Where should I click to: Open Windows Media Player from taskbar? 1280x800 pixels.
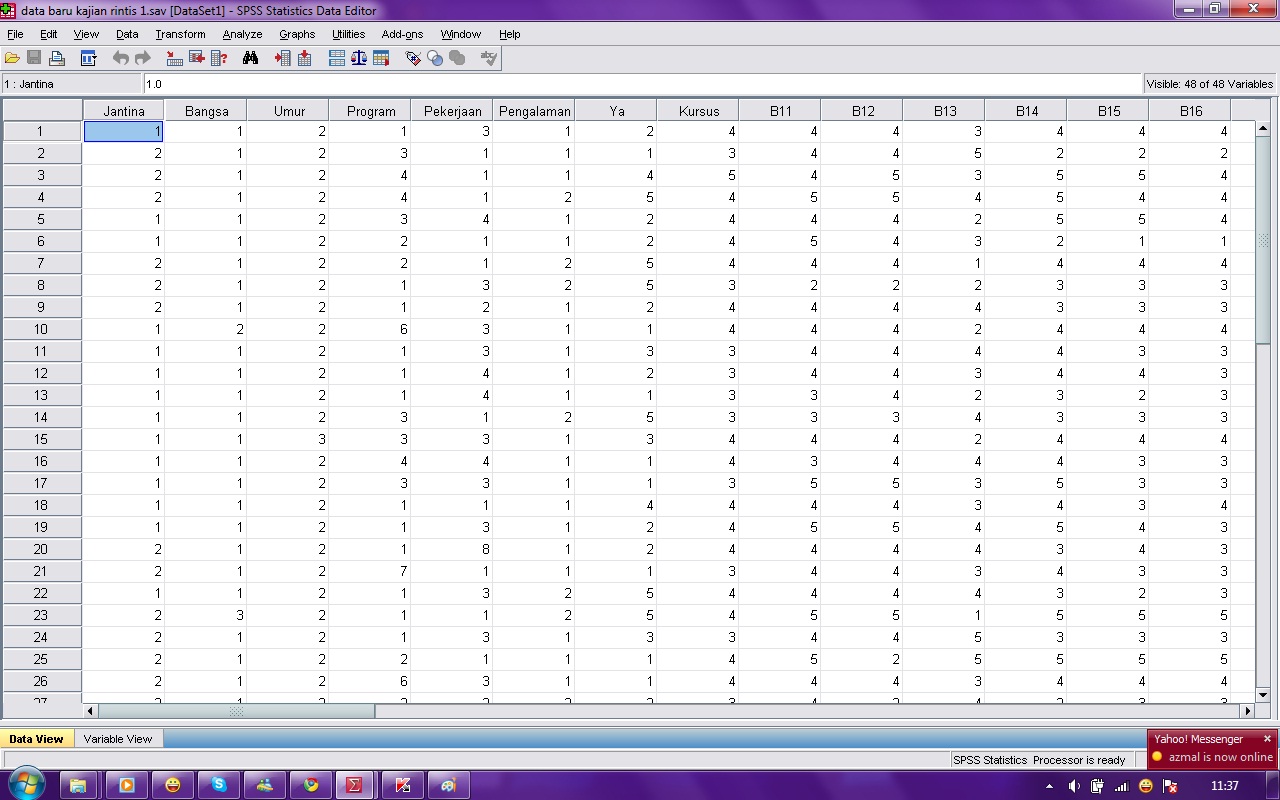click(x=127, y=785)
